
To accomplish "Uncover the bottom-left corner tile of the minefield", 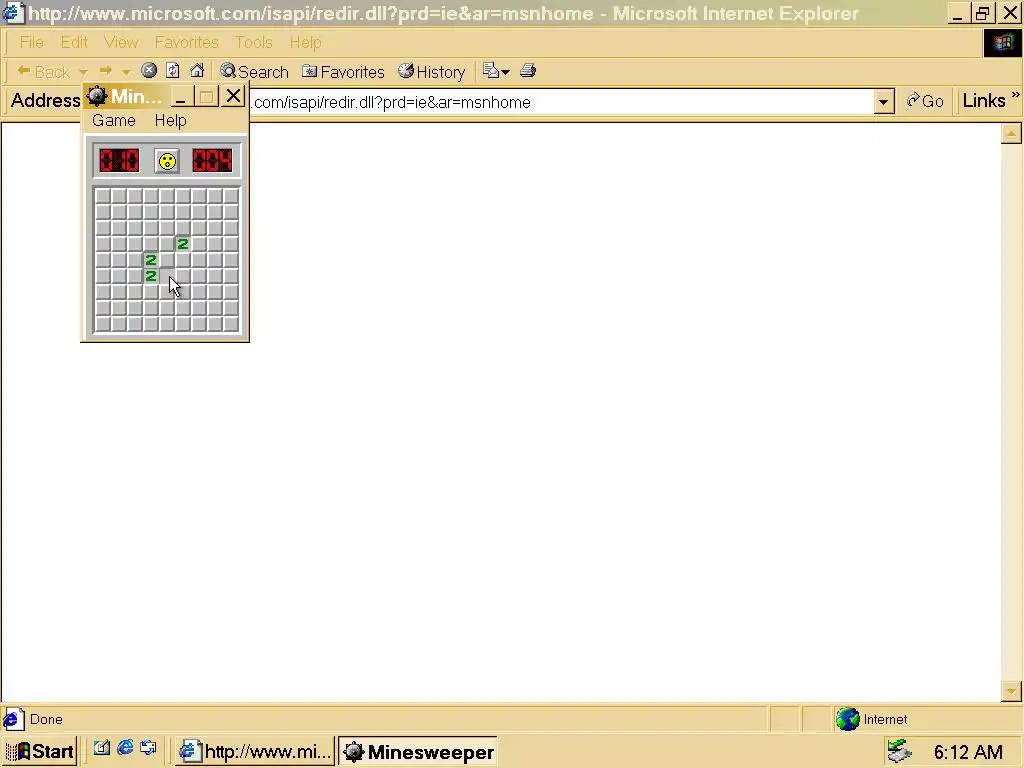I will (103, 324).
